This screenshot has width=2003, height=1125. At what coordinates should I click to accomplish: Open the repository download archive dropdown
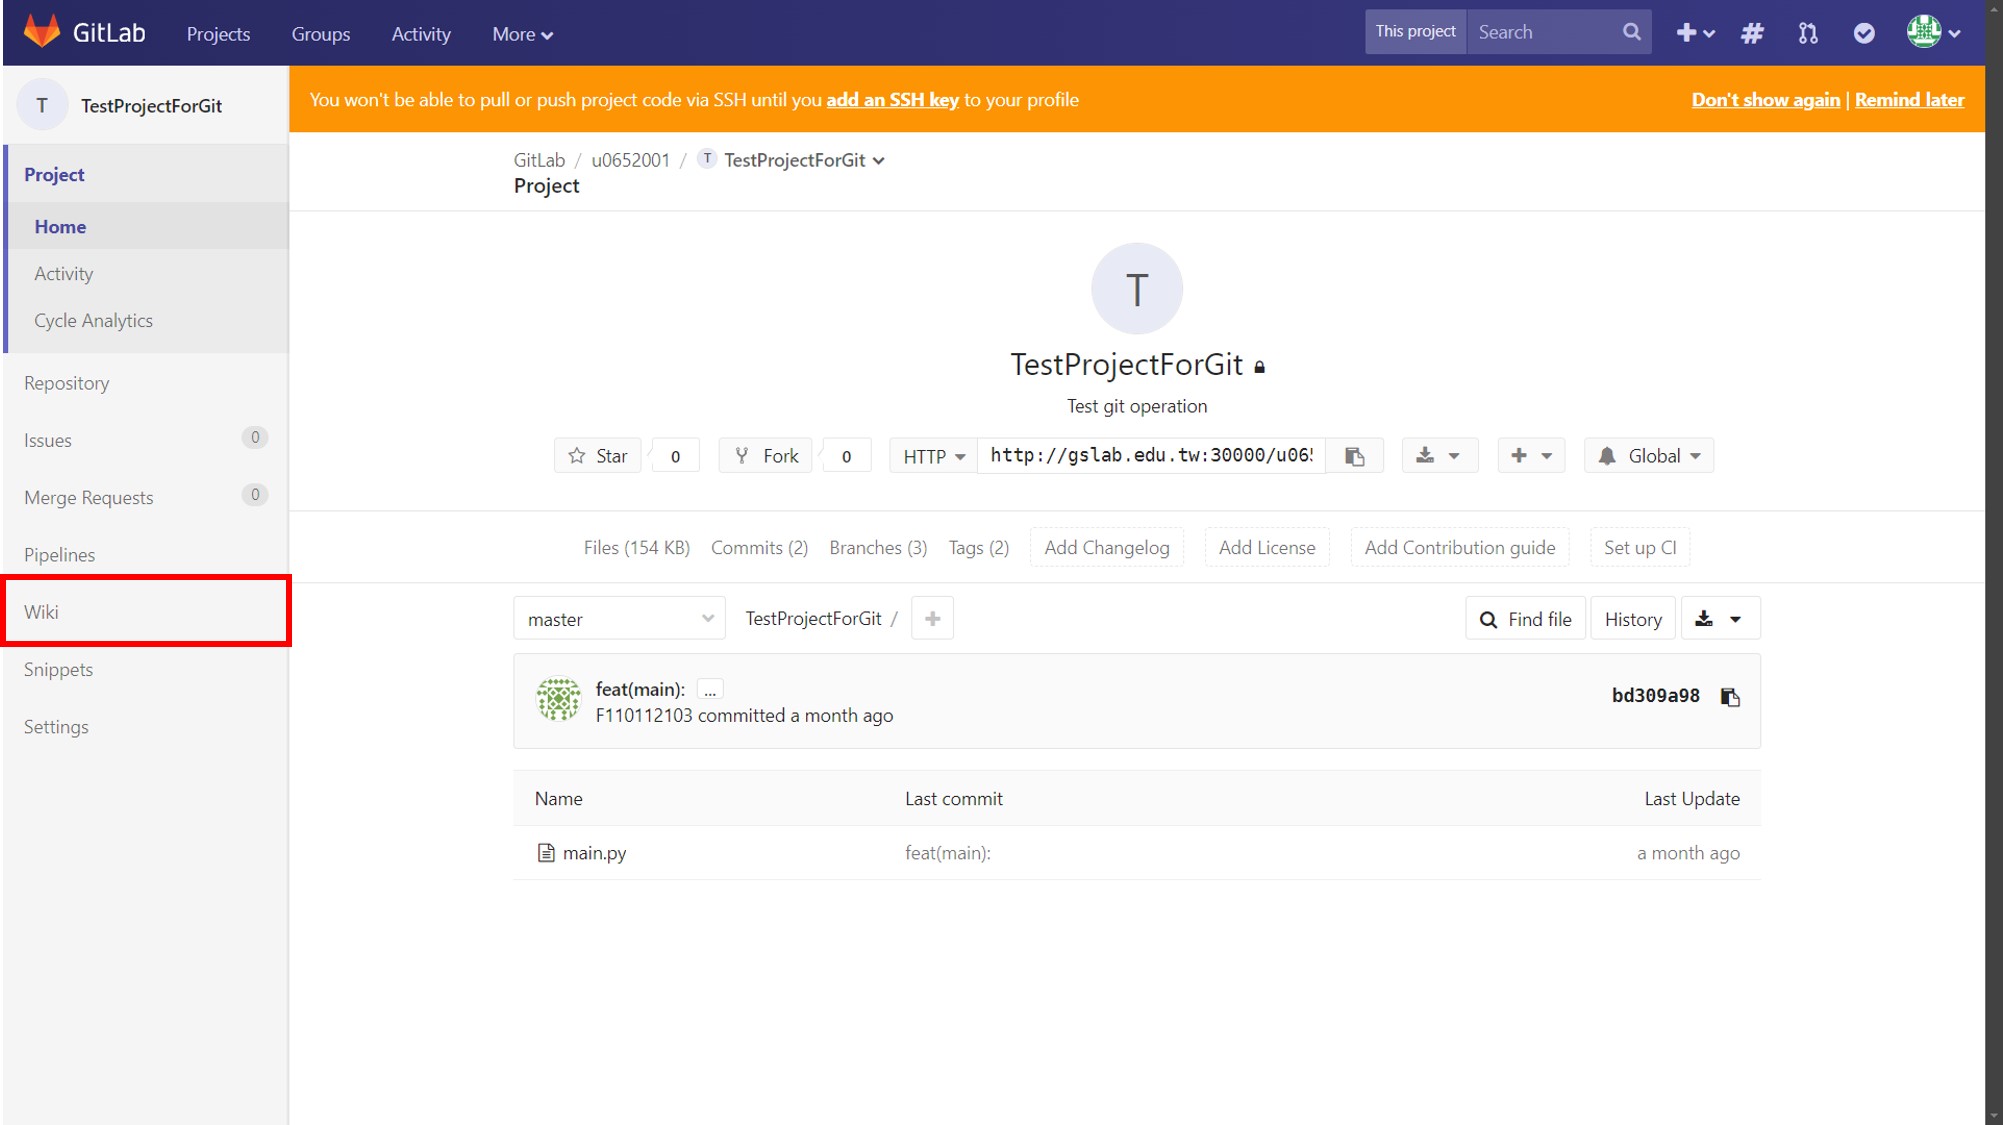click(1720, 619)
